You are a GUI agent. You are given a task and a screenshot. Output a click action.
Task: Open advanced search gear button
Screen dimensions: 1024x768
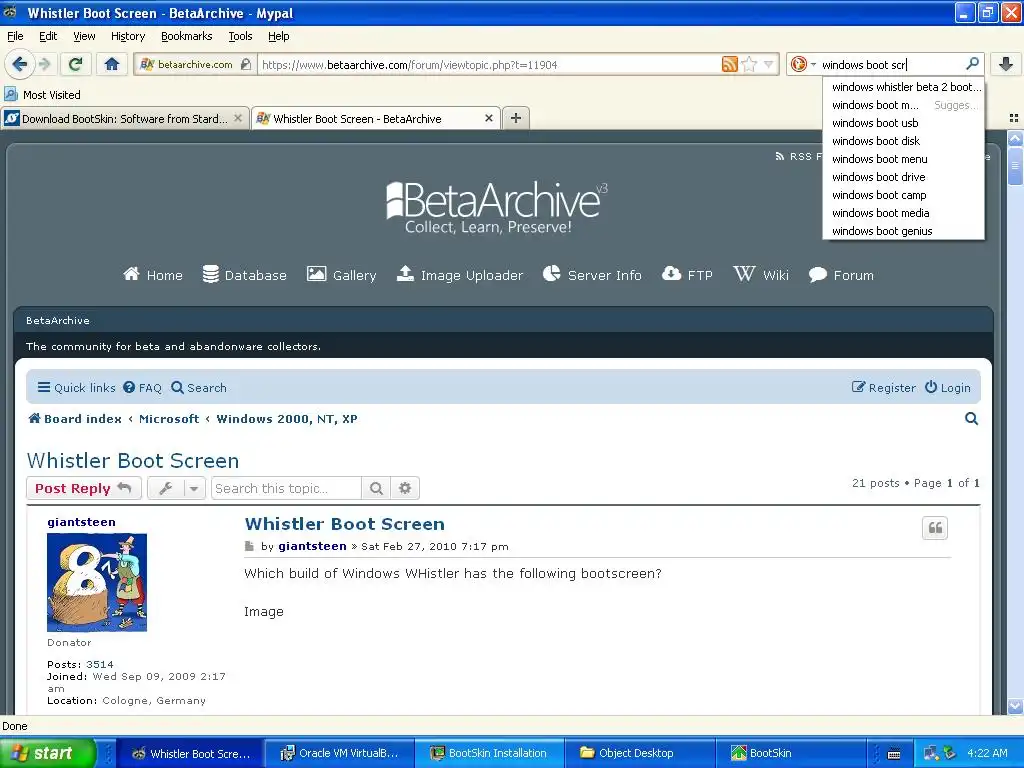(x=405, y=488)
